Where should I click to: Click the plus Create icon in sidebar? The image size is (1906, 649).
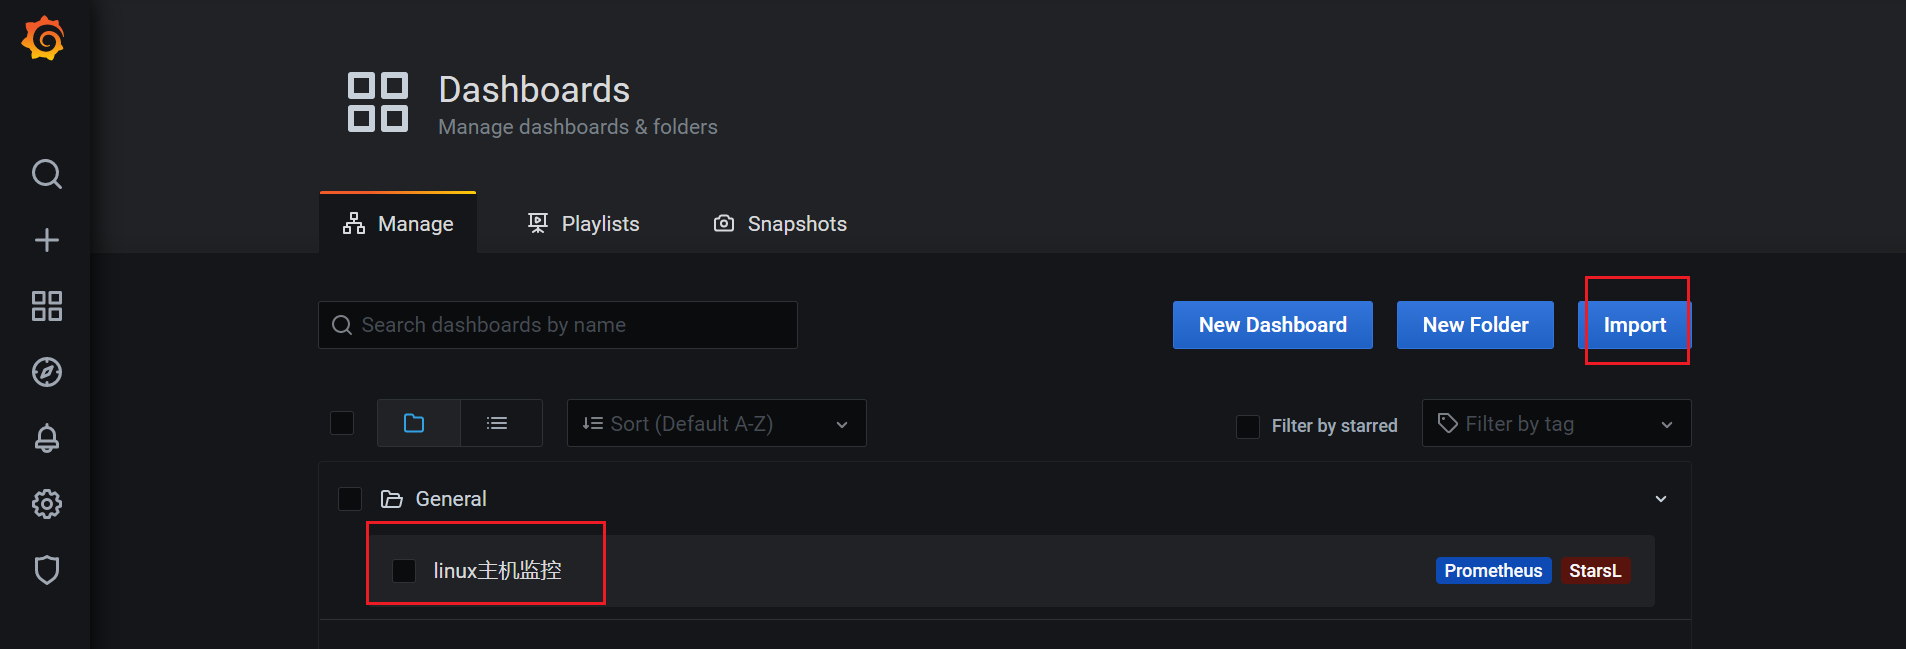[x=47, y=240]
